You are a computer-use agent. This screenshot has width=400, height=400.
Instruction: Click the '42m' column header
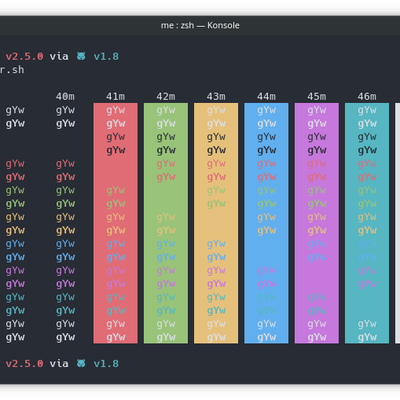(166, 97)
